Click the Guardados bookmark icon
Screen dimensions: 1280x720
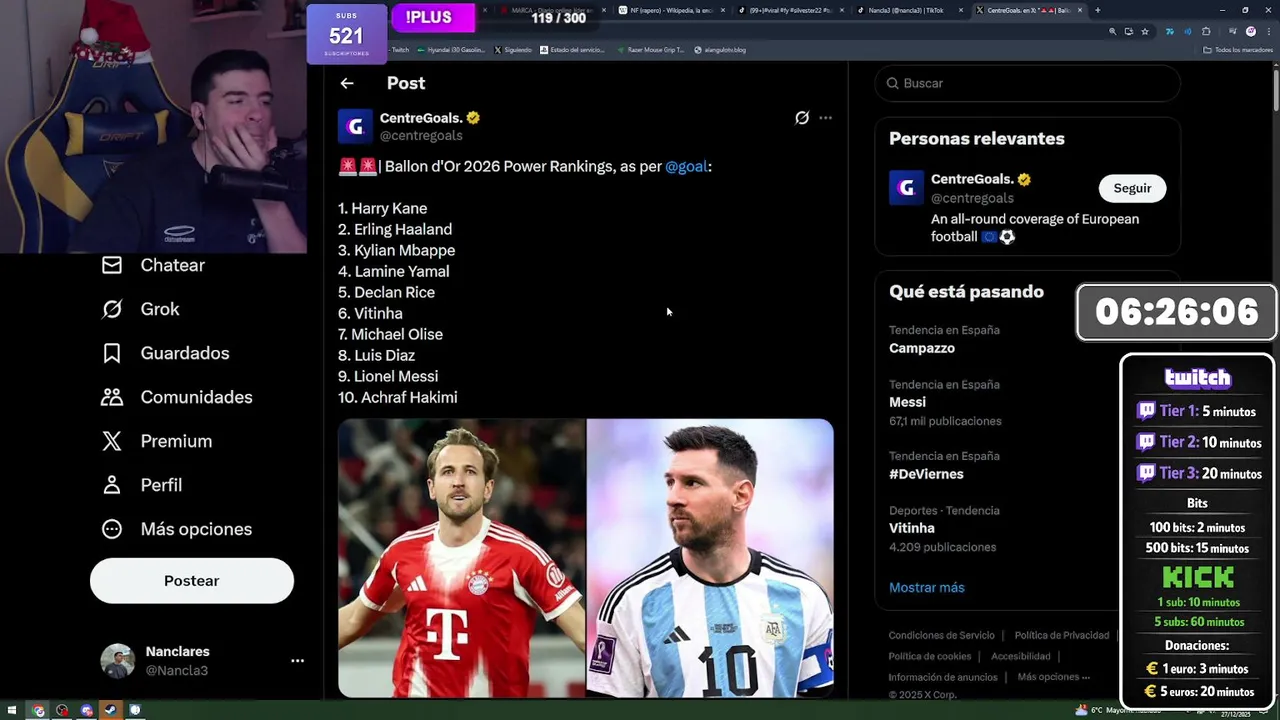point(112,353)
